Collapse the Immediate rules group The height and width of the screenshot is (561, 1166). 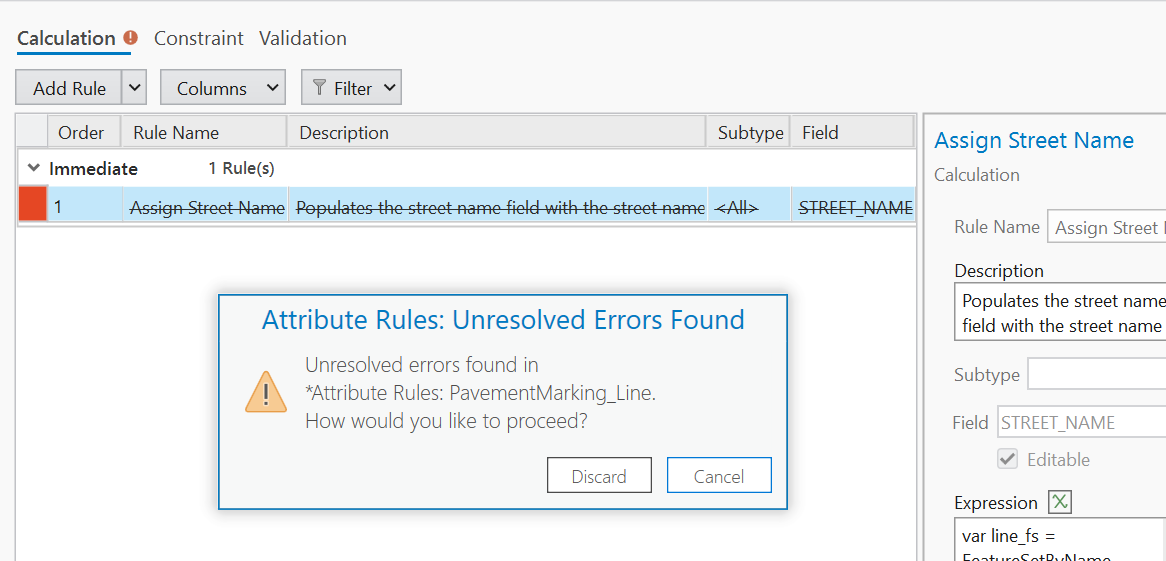point(34,169)
